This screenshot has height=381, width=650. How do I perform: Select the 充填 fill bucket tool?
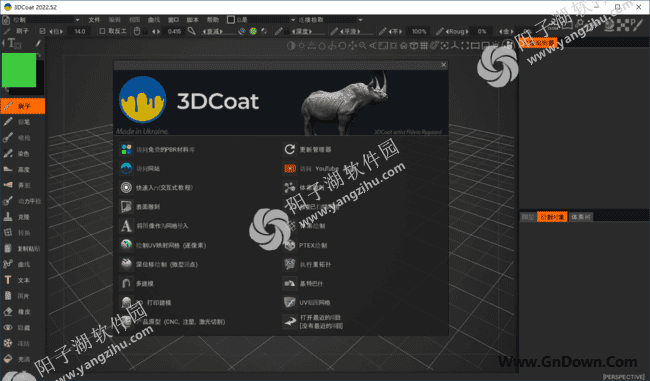point(23,359)
